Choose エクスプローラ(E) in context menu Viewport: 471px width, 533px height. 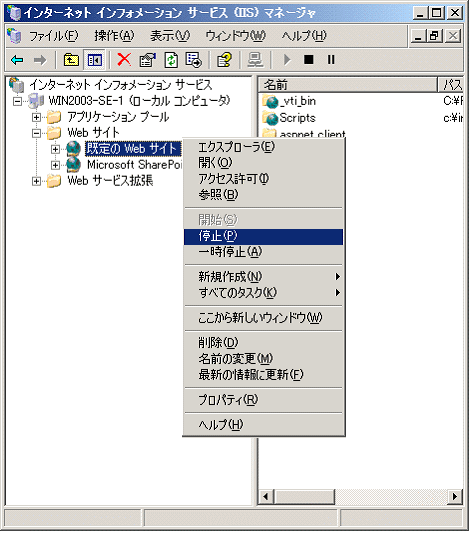click(264, 147)
